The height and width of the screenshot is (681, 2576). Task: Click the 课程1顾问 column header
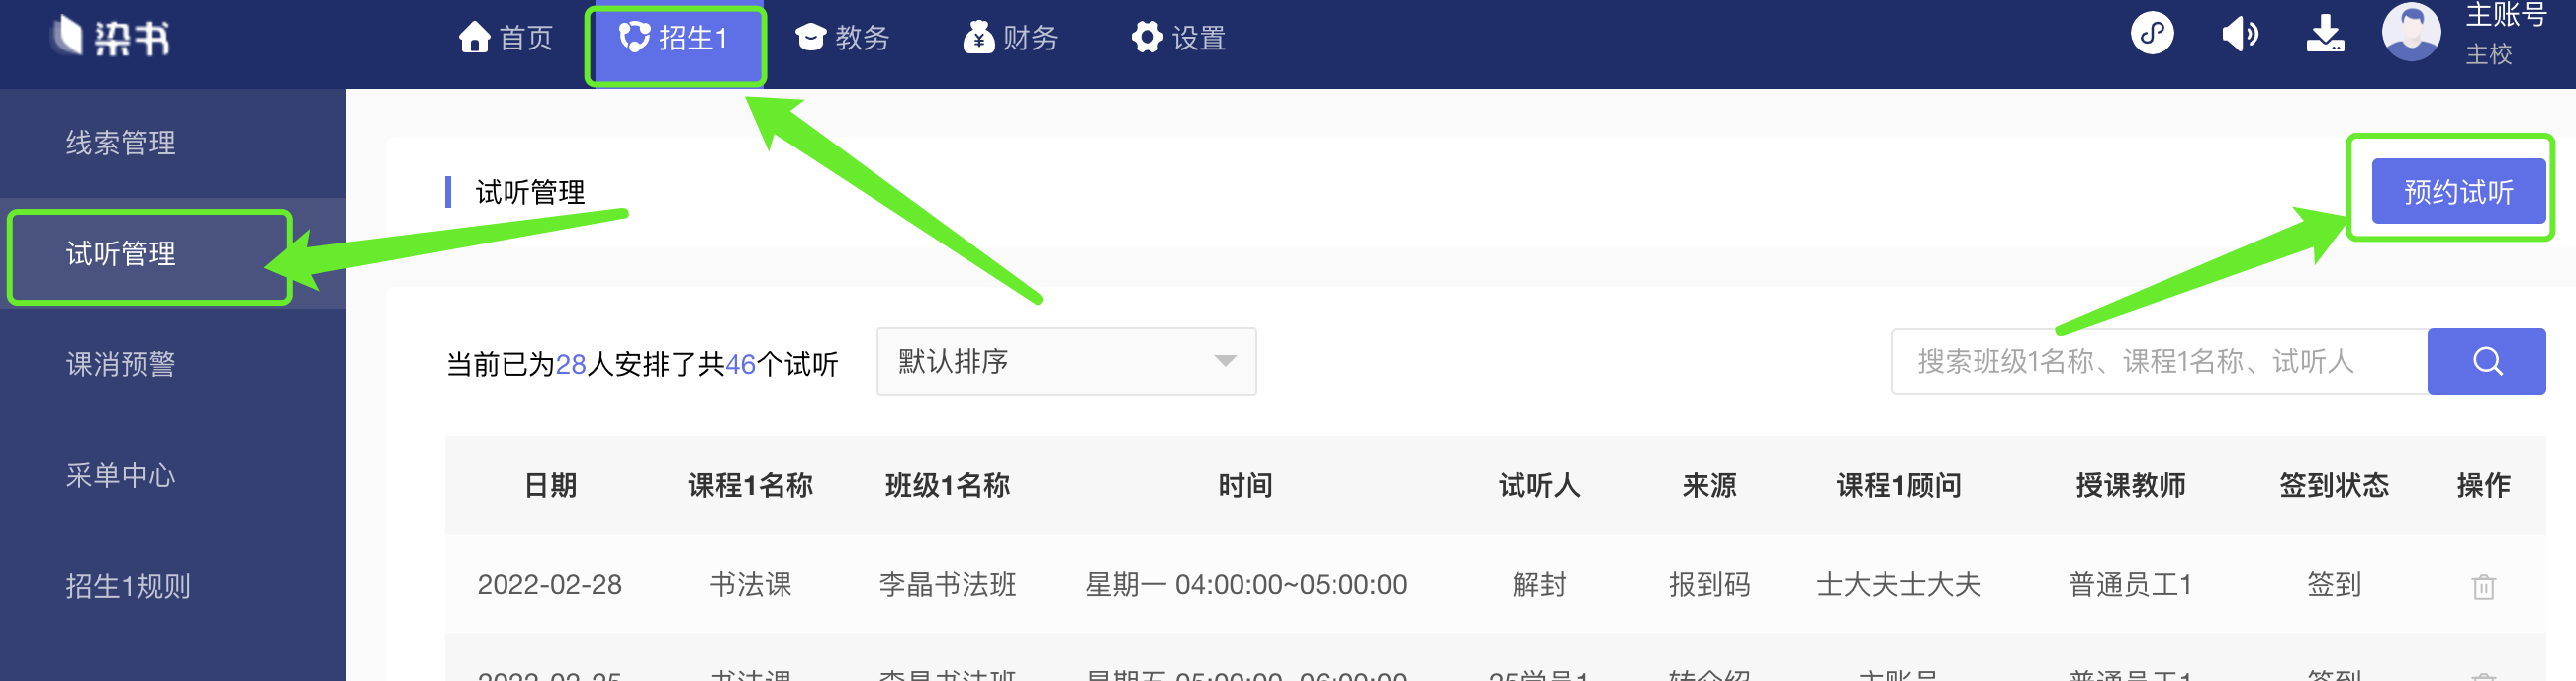coord(1898,485)
